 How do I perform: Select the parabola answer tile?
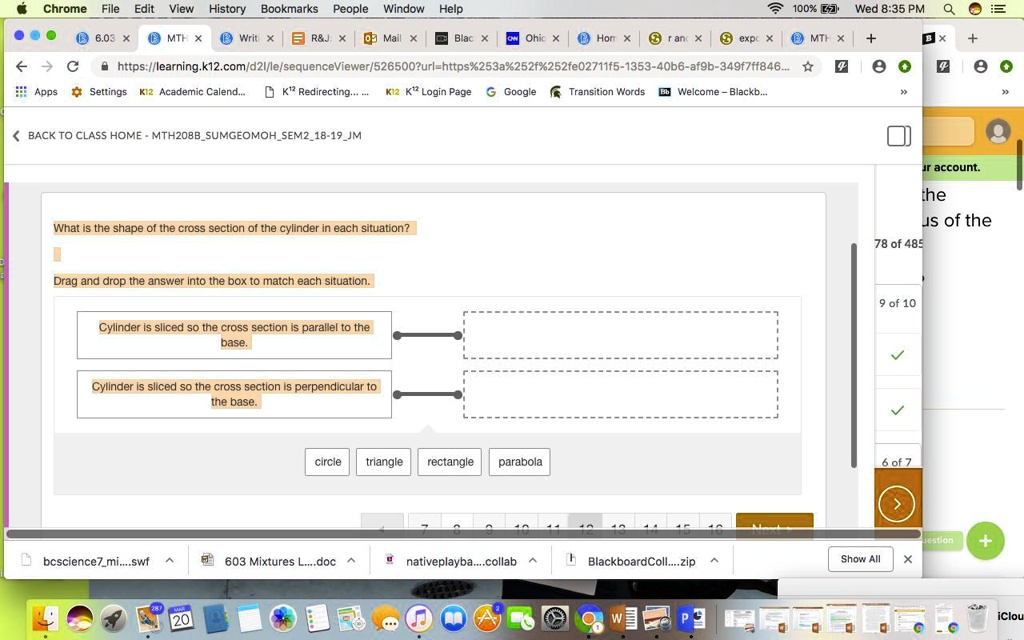pos(520,462)
